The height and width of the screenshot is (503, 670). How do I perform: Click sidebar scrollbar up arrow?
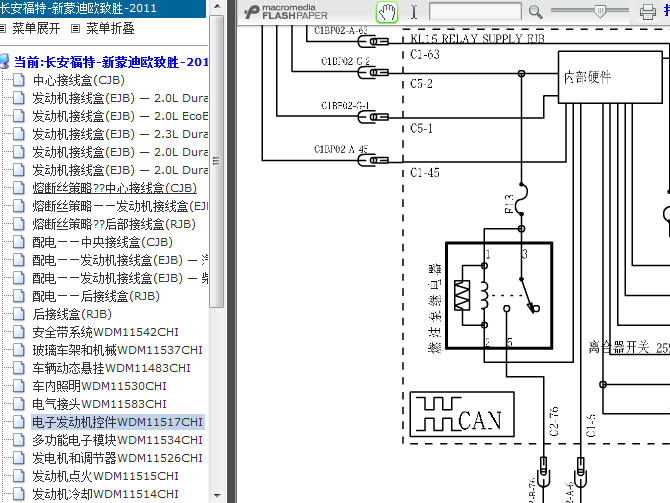[217, 6]
